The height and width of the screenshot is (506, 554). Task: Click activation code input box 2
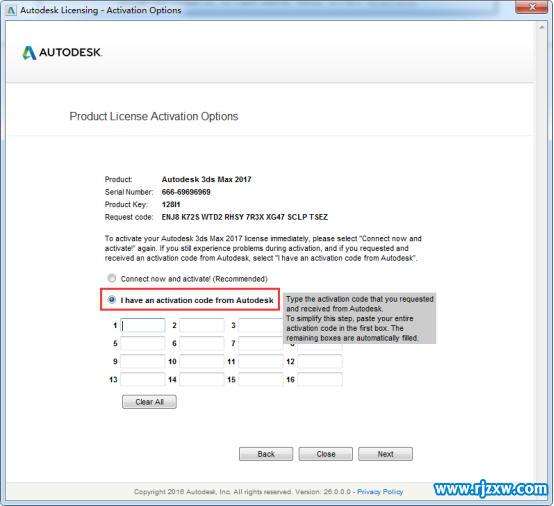coord(202,325)
